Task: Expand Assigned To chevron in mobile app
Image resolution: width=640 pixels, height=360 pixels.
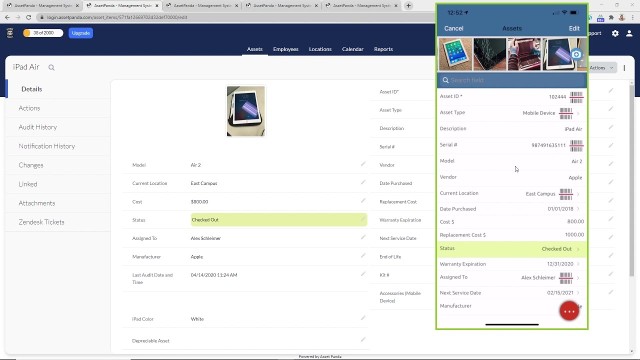Action: tap(578, 278)
